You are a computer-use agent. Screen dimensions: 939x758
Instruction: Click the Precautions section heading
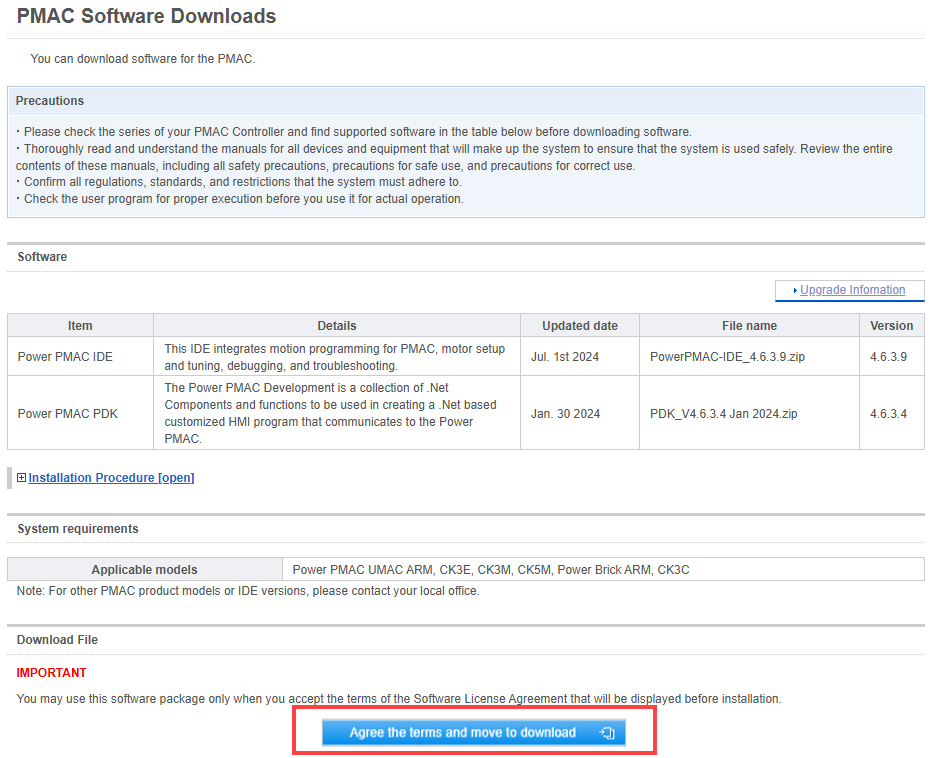tap(50, 101)
